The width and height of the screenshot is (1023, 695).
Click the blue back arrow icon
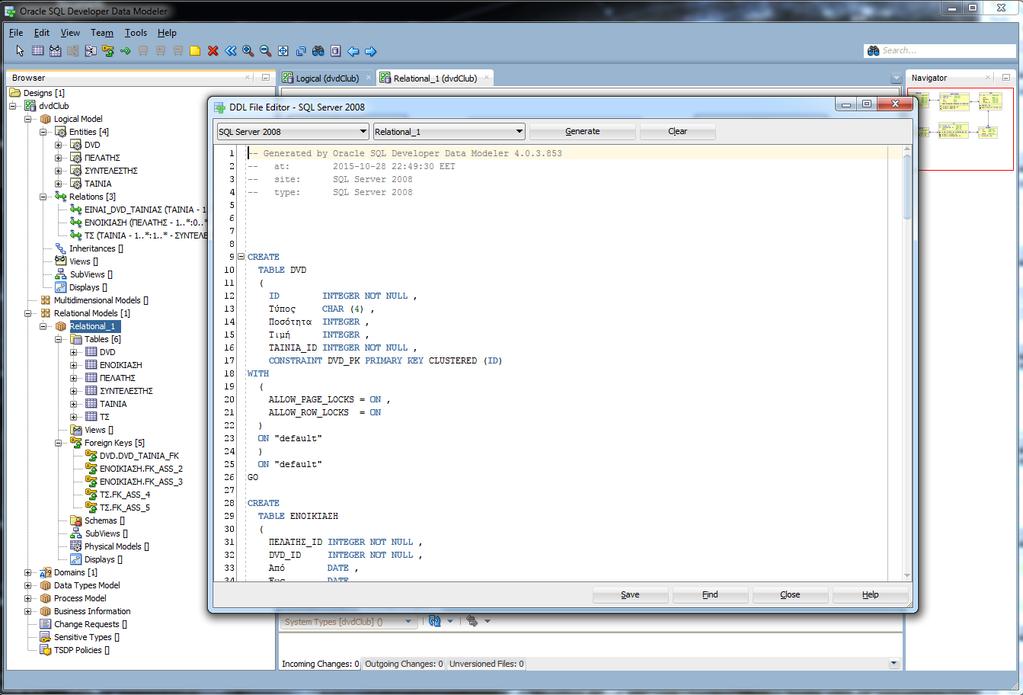pyautogui.click(x=353, y=51)
